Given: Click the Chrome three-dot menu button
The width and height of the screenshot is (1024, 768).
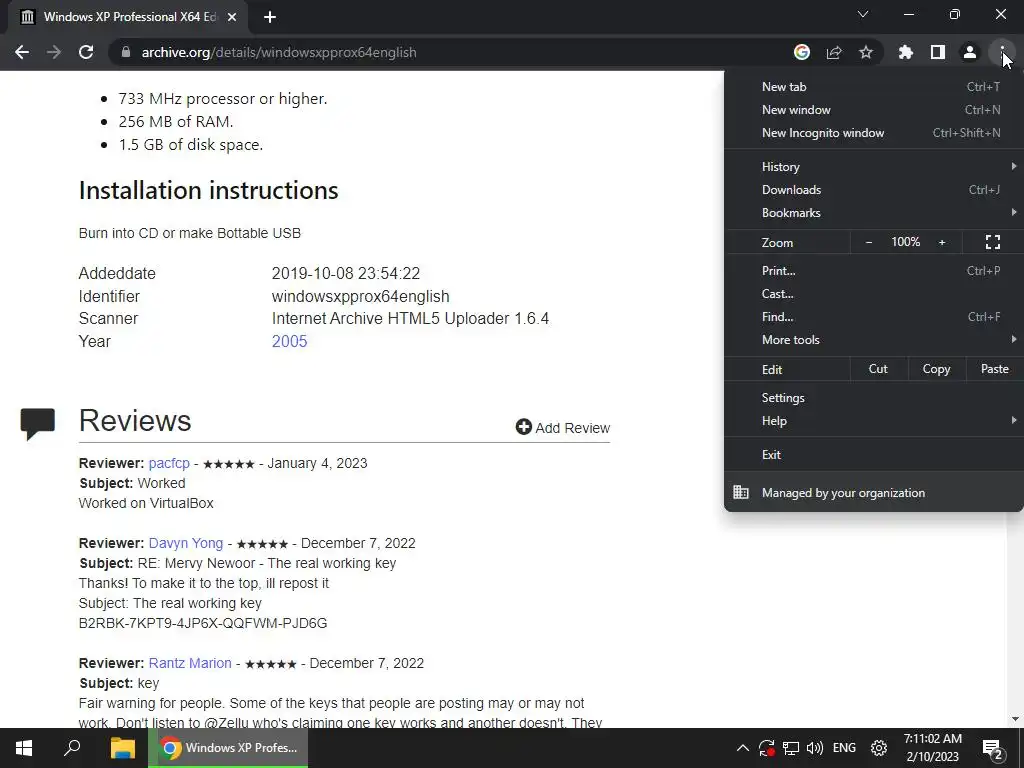Looking at the screenshot, I should tap(1002, 52).
